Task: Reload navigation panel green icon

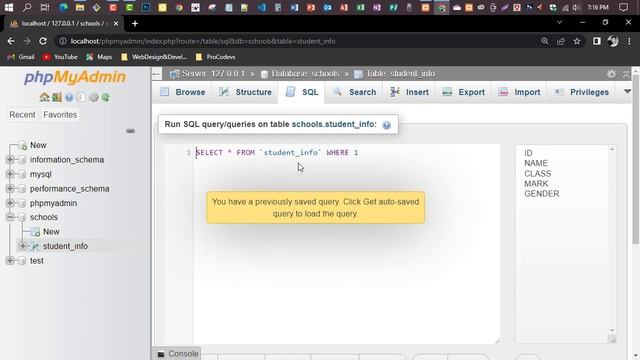Action: (106, 97)
